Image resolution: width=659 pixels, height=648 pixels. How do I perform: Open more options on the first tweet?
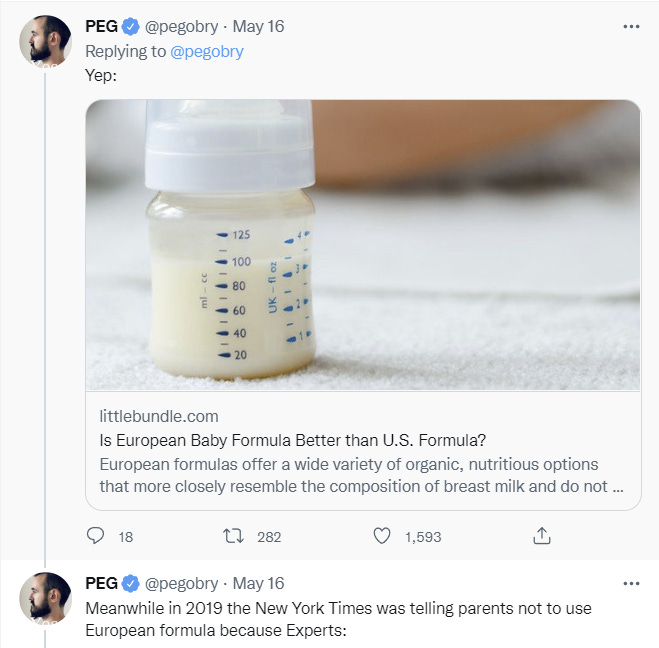coord(631,27)
